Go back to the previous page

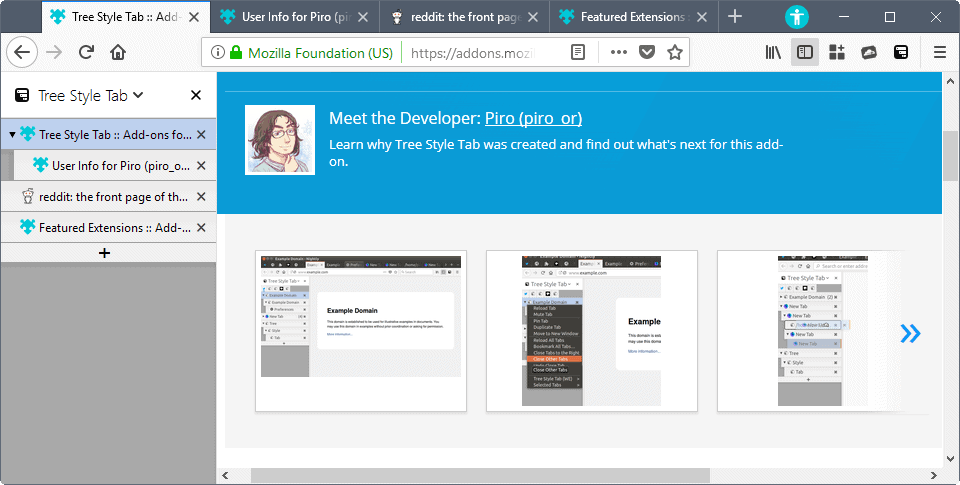point(22,53)
